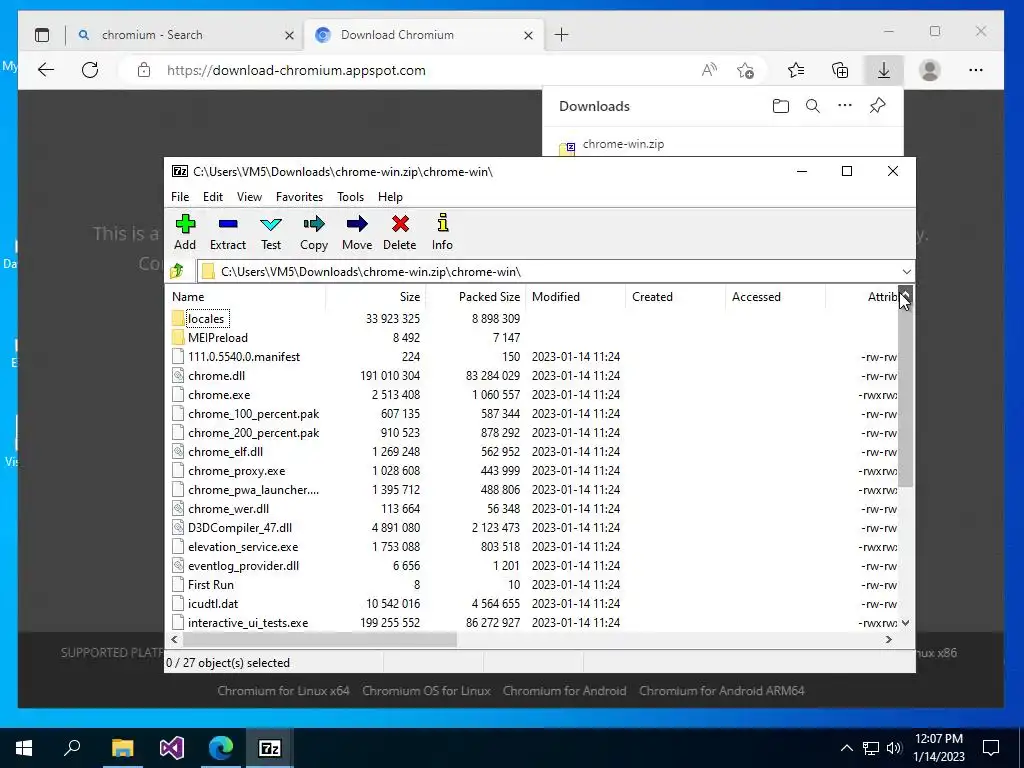Screen dimensions: 1024x768
Task: Open Edge Collections icon
Action: (x=840, y=70)
